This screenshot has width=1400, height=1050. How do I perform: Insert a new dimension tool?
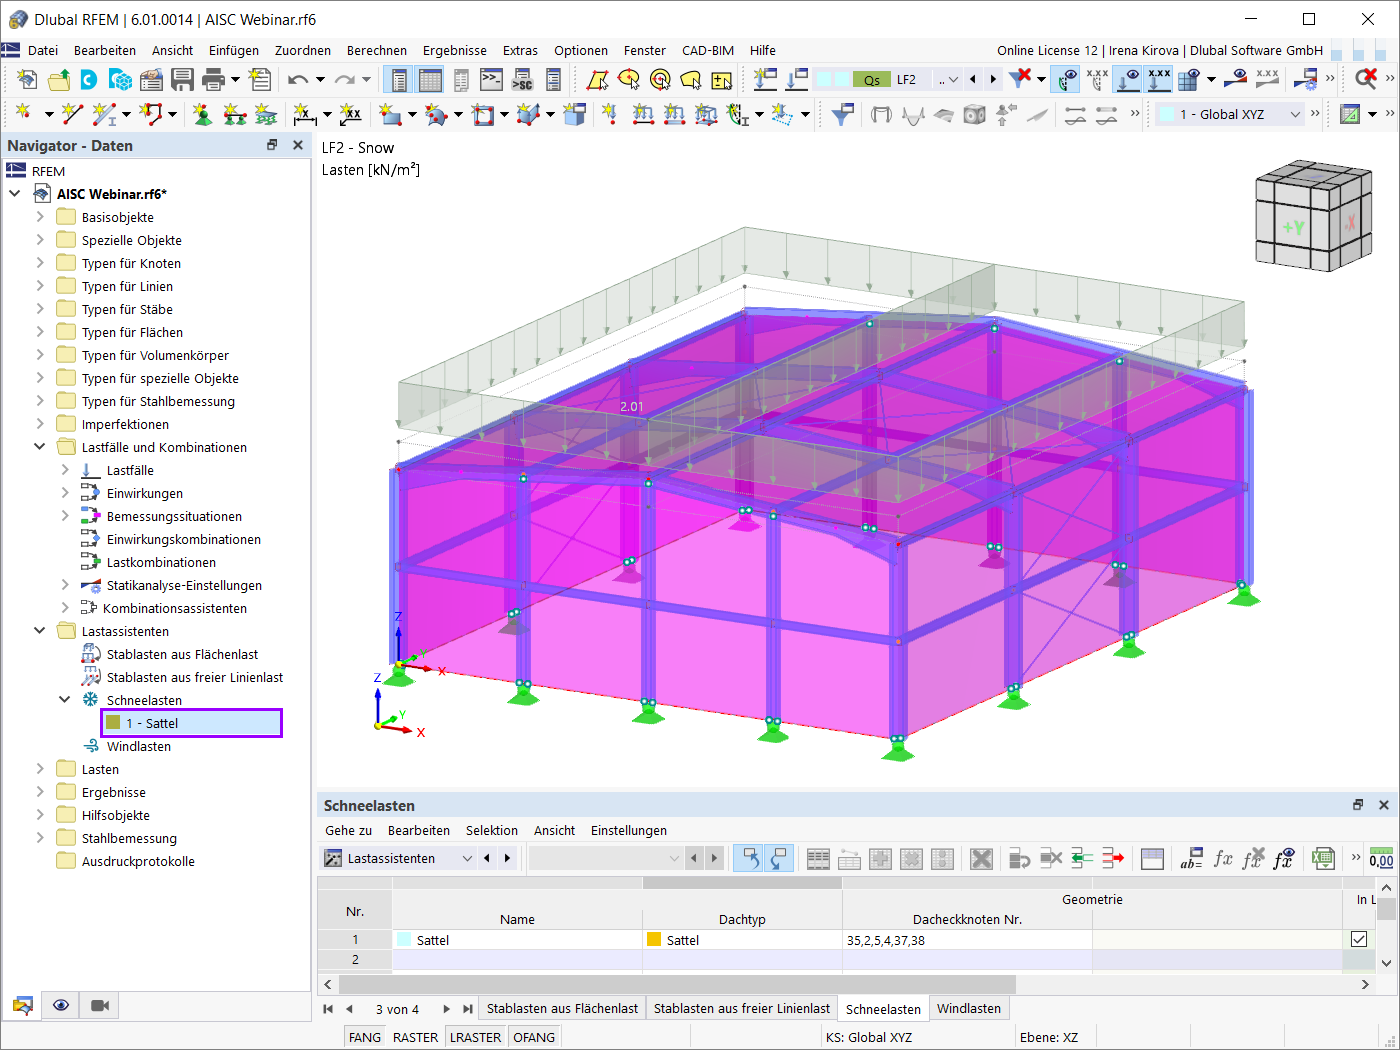click(305, 115)
